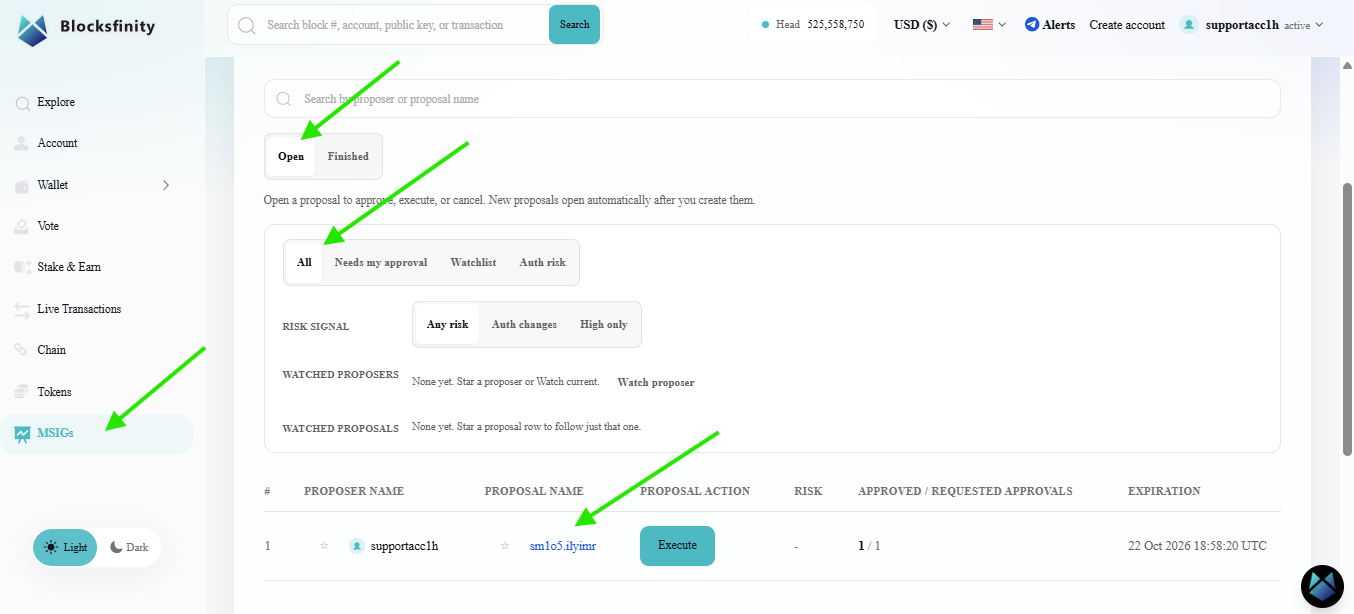The image size is (1354, 614).
Task: Select the Auth risk tab
Action: click(542, 263)
